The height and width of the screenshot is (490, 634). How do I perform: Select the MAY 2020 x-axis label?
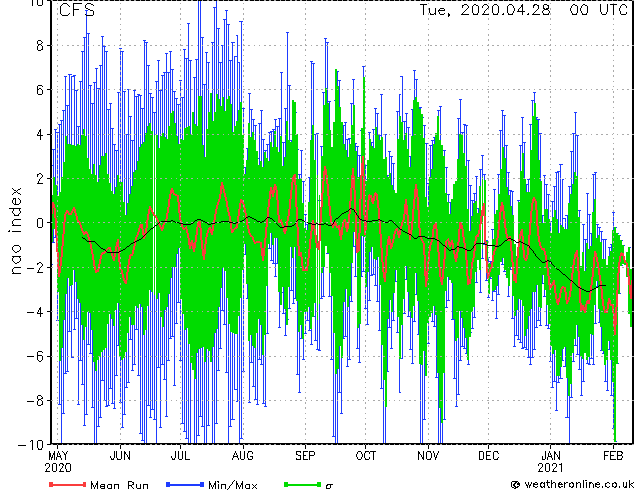pyautogui.click(x=58, y=462)
